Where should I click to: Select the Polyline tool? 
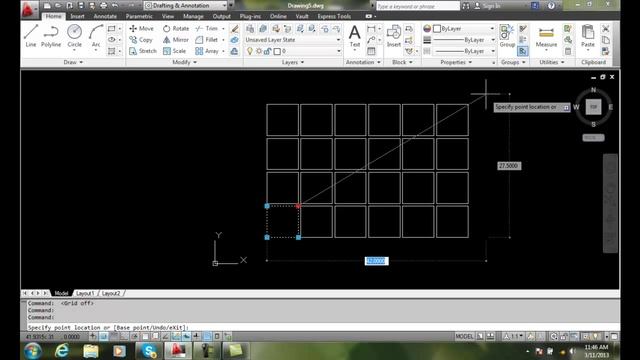tap(51, 36)
